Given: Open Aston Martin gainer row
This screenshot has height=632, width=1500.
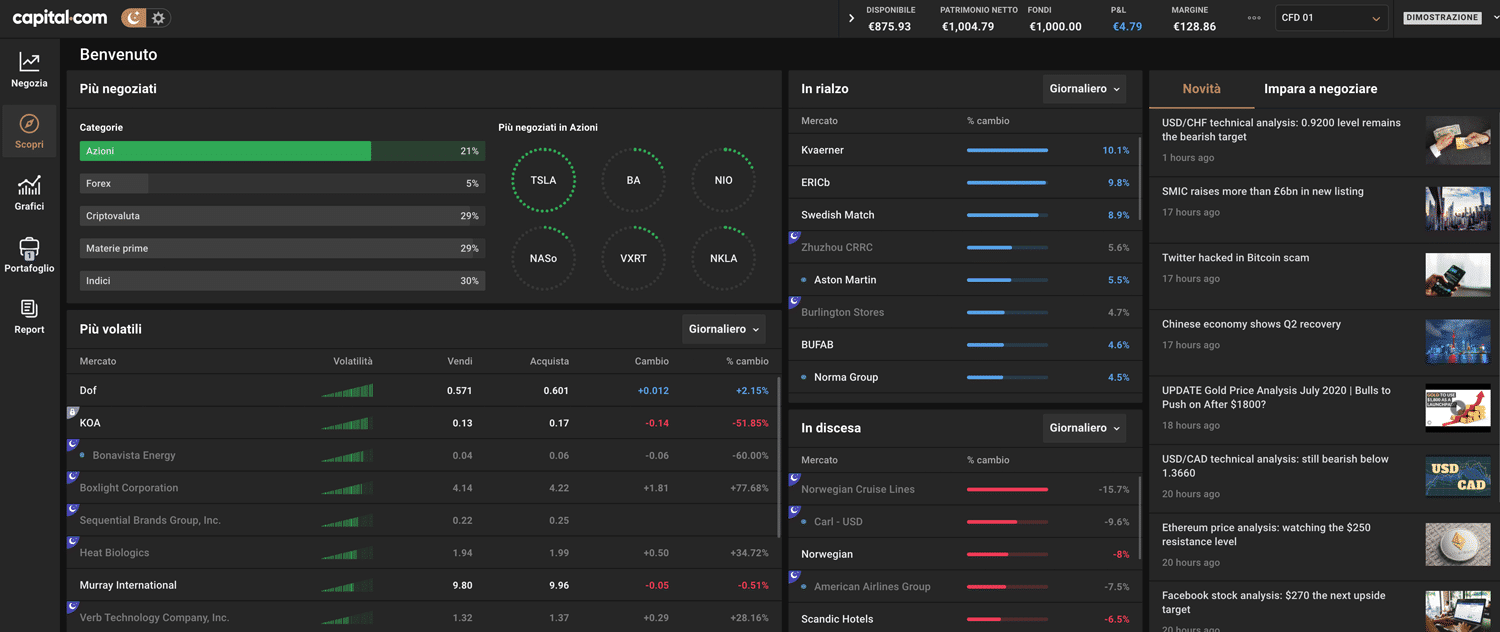Looking at the screenshot, I should (x=965, y=280).
